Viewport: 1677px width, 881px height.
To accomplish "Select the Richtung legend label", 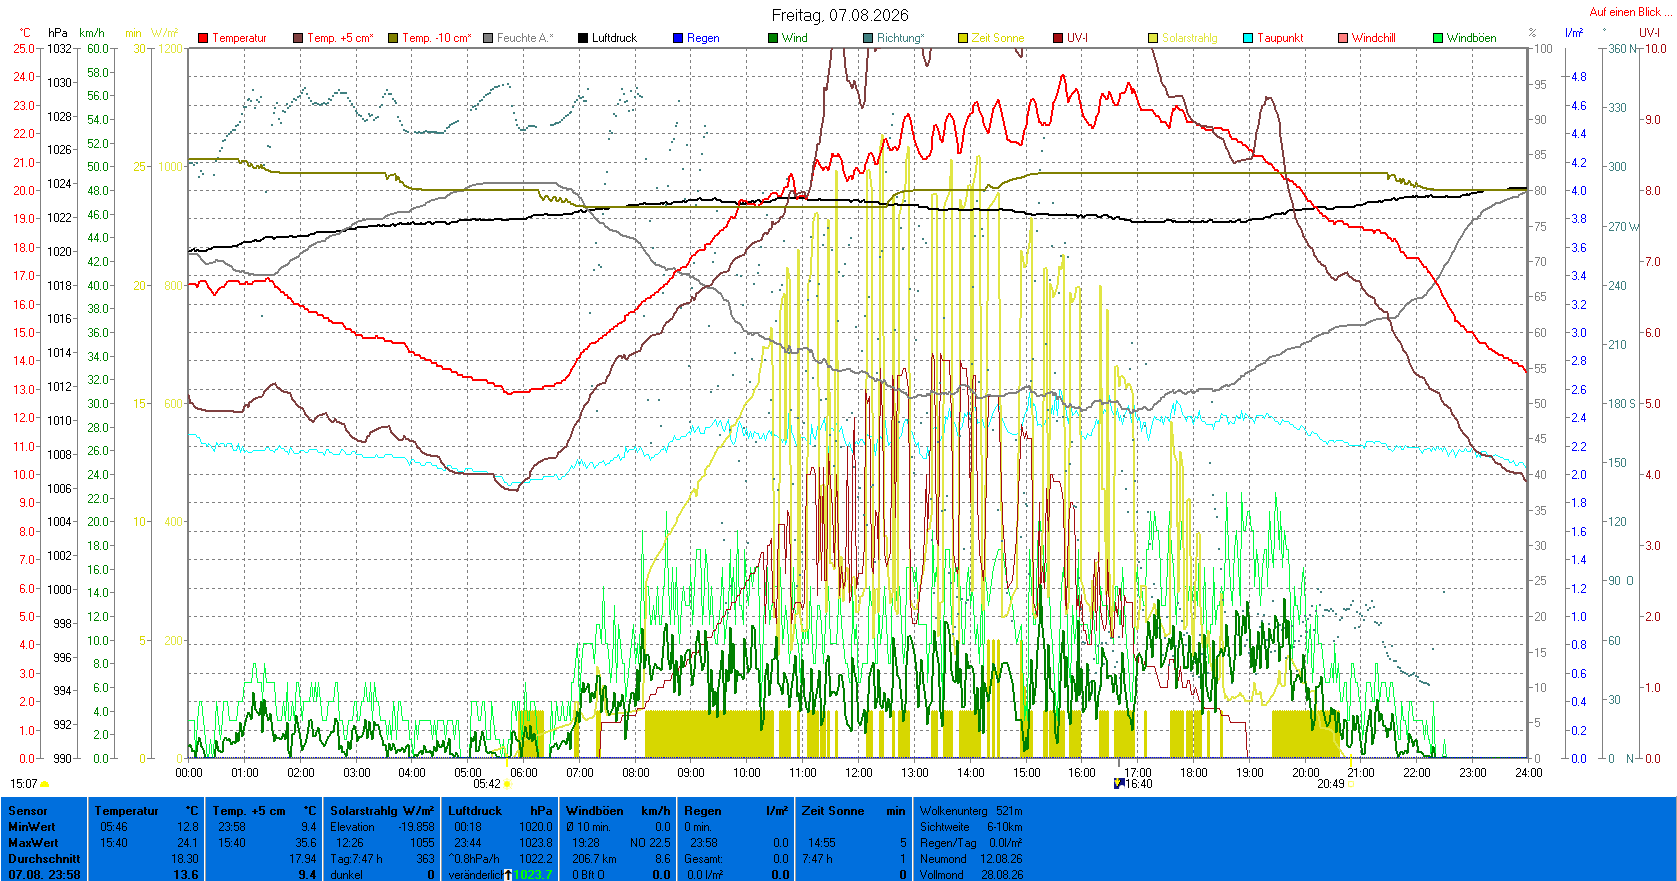I will pyautogui.click(x=901, y=38).
